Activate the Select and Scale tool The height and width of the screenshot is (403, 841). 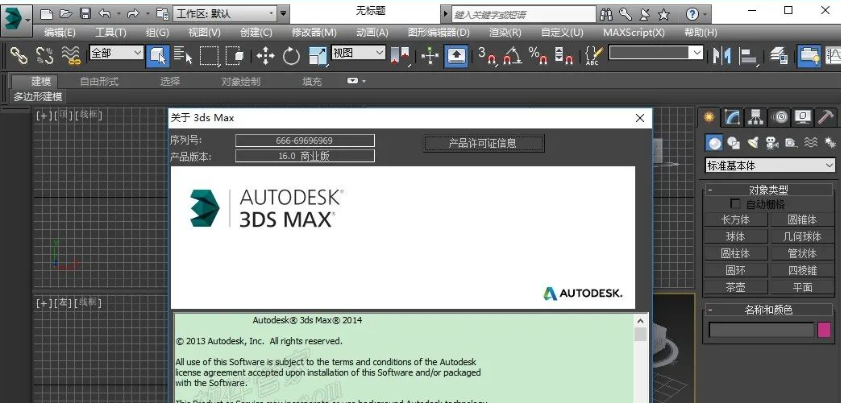click(318, 56)
